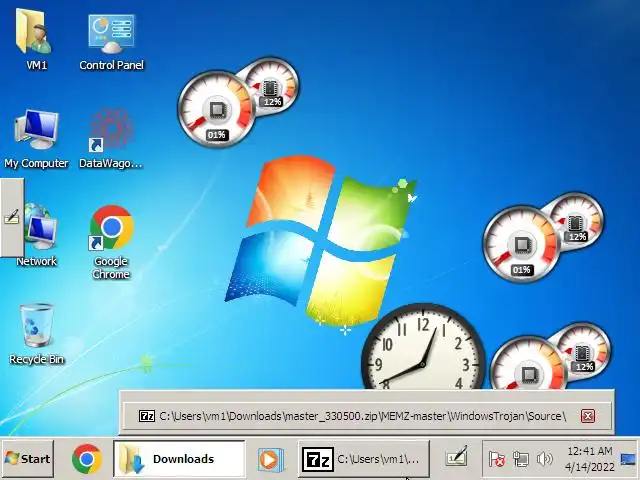Select the 7-Zip preview path text
Image resolution: width=640 pixels, height=480 pixels.
coord(362,416)
